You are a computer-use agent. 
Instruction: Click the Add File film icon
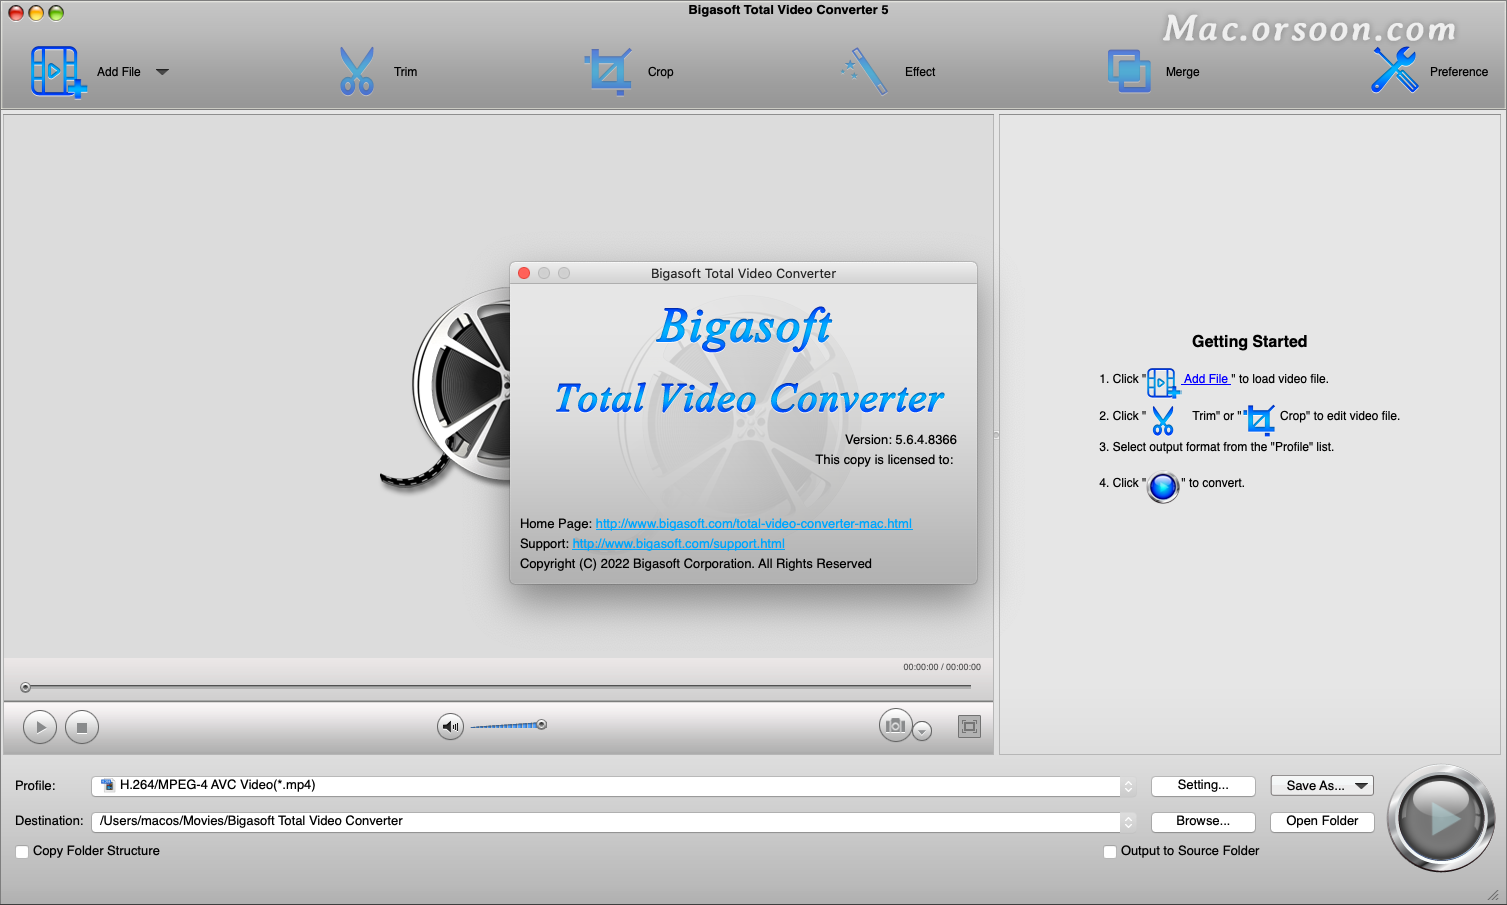[58, 71]
